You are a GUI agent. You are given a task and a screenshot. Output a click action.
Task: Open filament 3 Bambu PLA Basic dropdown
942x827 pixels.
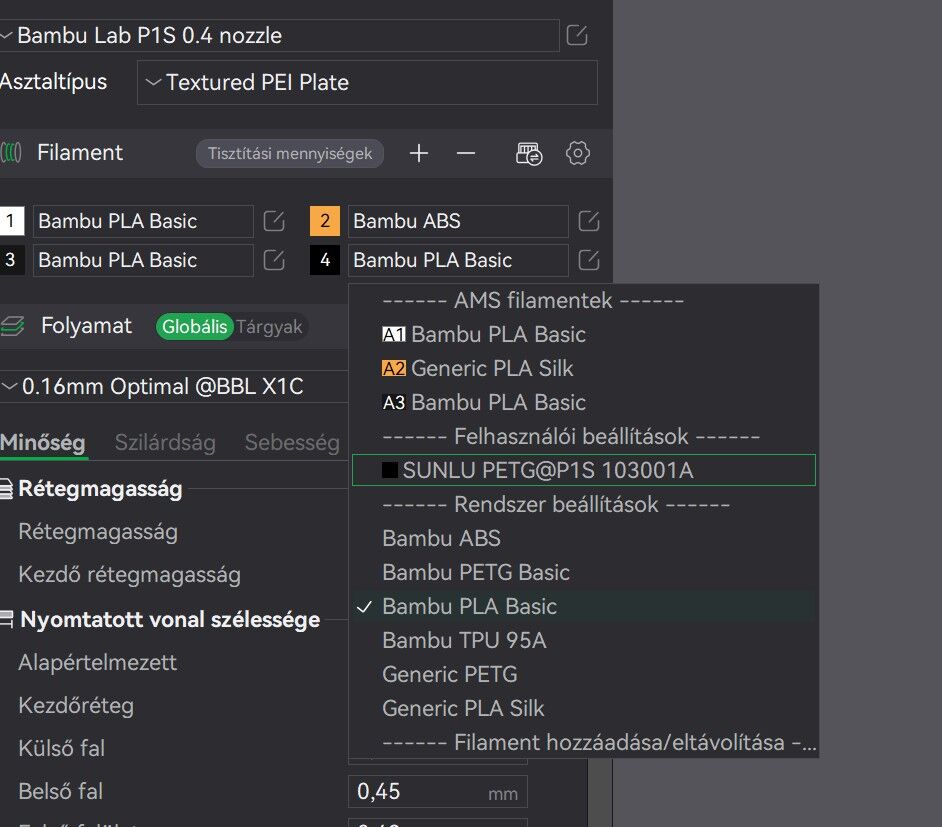tap(143, 260)
